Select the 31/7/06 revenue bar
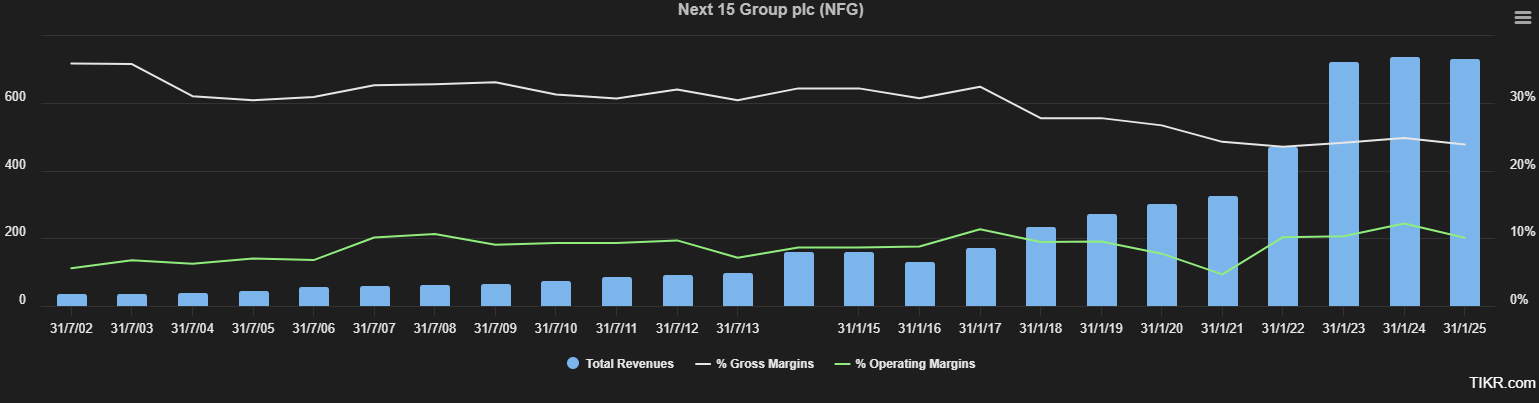The width and height of the screenshot is (1539, 403). [314, 296]
